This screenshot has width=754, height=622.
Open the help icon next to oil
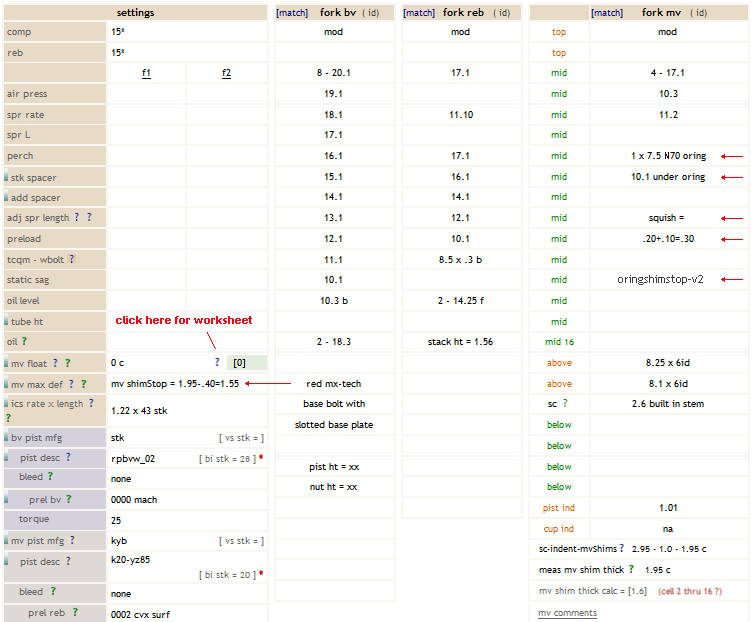coord(24,342)
